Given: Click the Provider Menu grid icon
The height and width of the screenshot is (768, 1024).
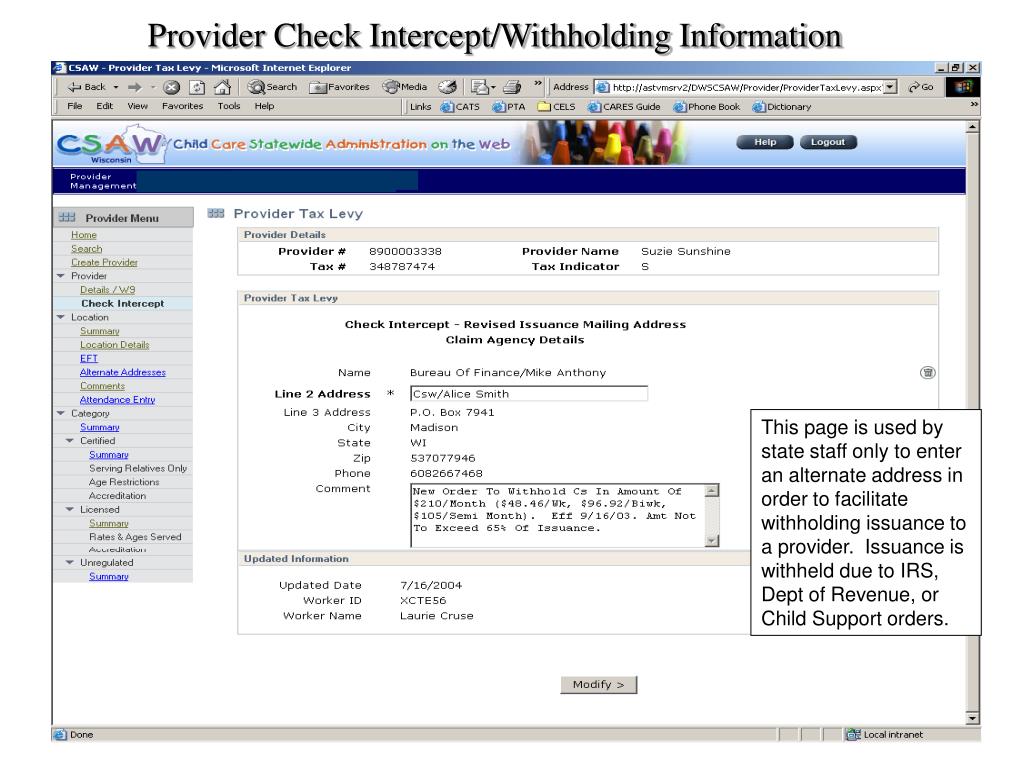Looking at the screenshot, I should pos(67,217).
